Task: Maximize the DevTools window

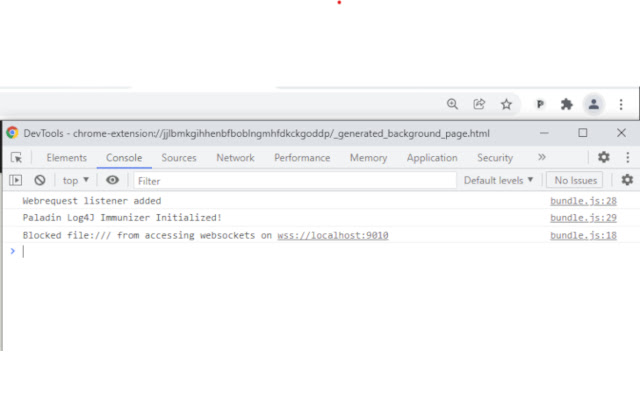Action: 582,133
